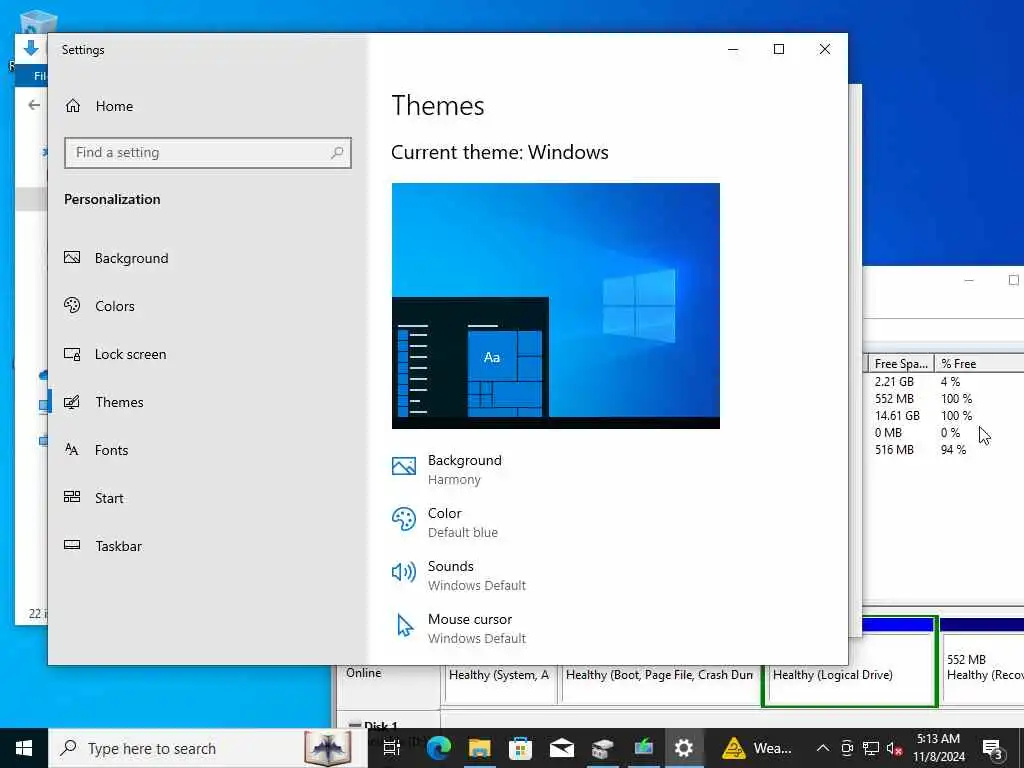Select the 516 MB free space cell
This screenshot has height=768, width=1024.
coord(894,449)
